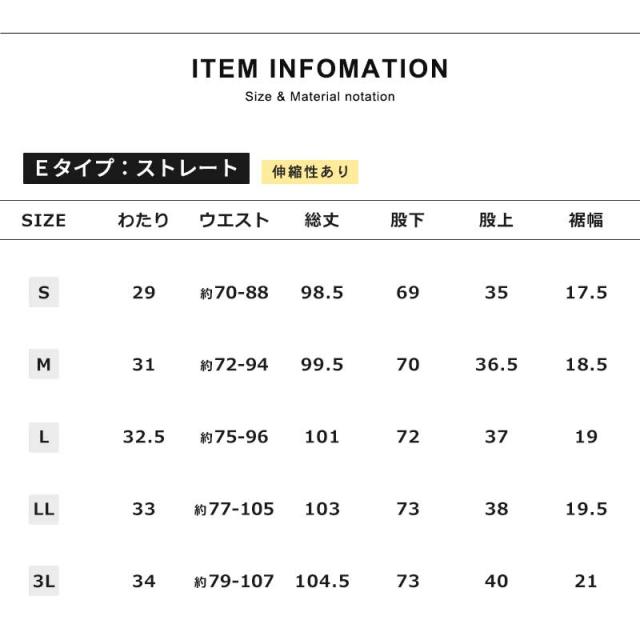
Task: Select the 3L size label
Action: [x=44, y=581]
